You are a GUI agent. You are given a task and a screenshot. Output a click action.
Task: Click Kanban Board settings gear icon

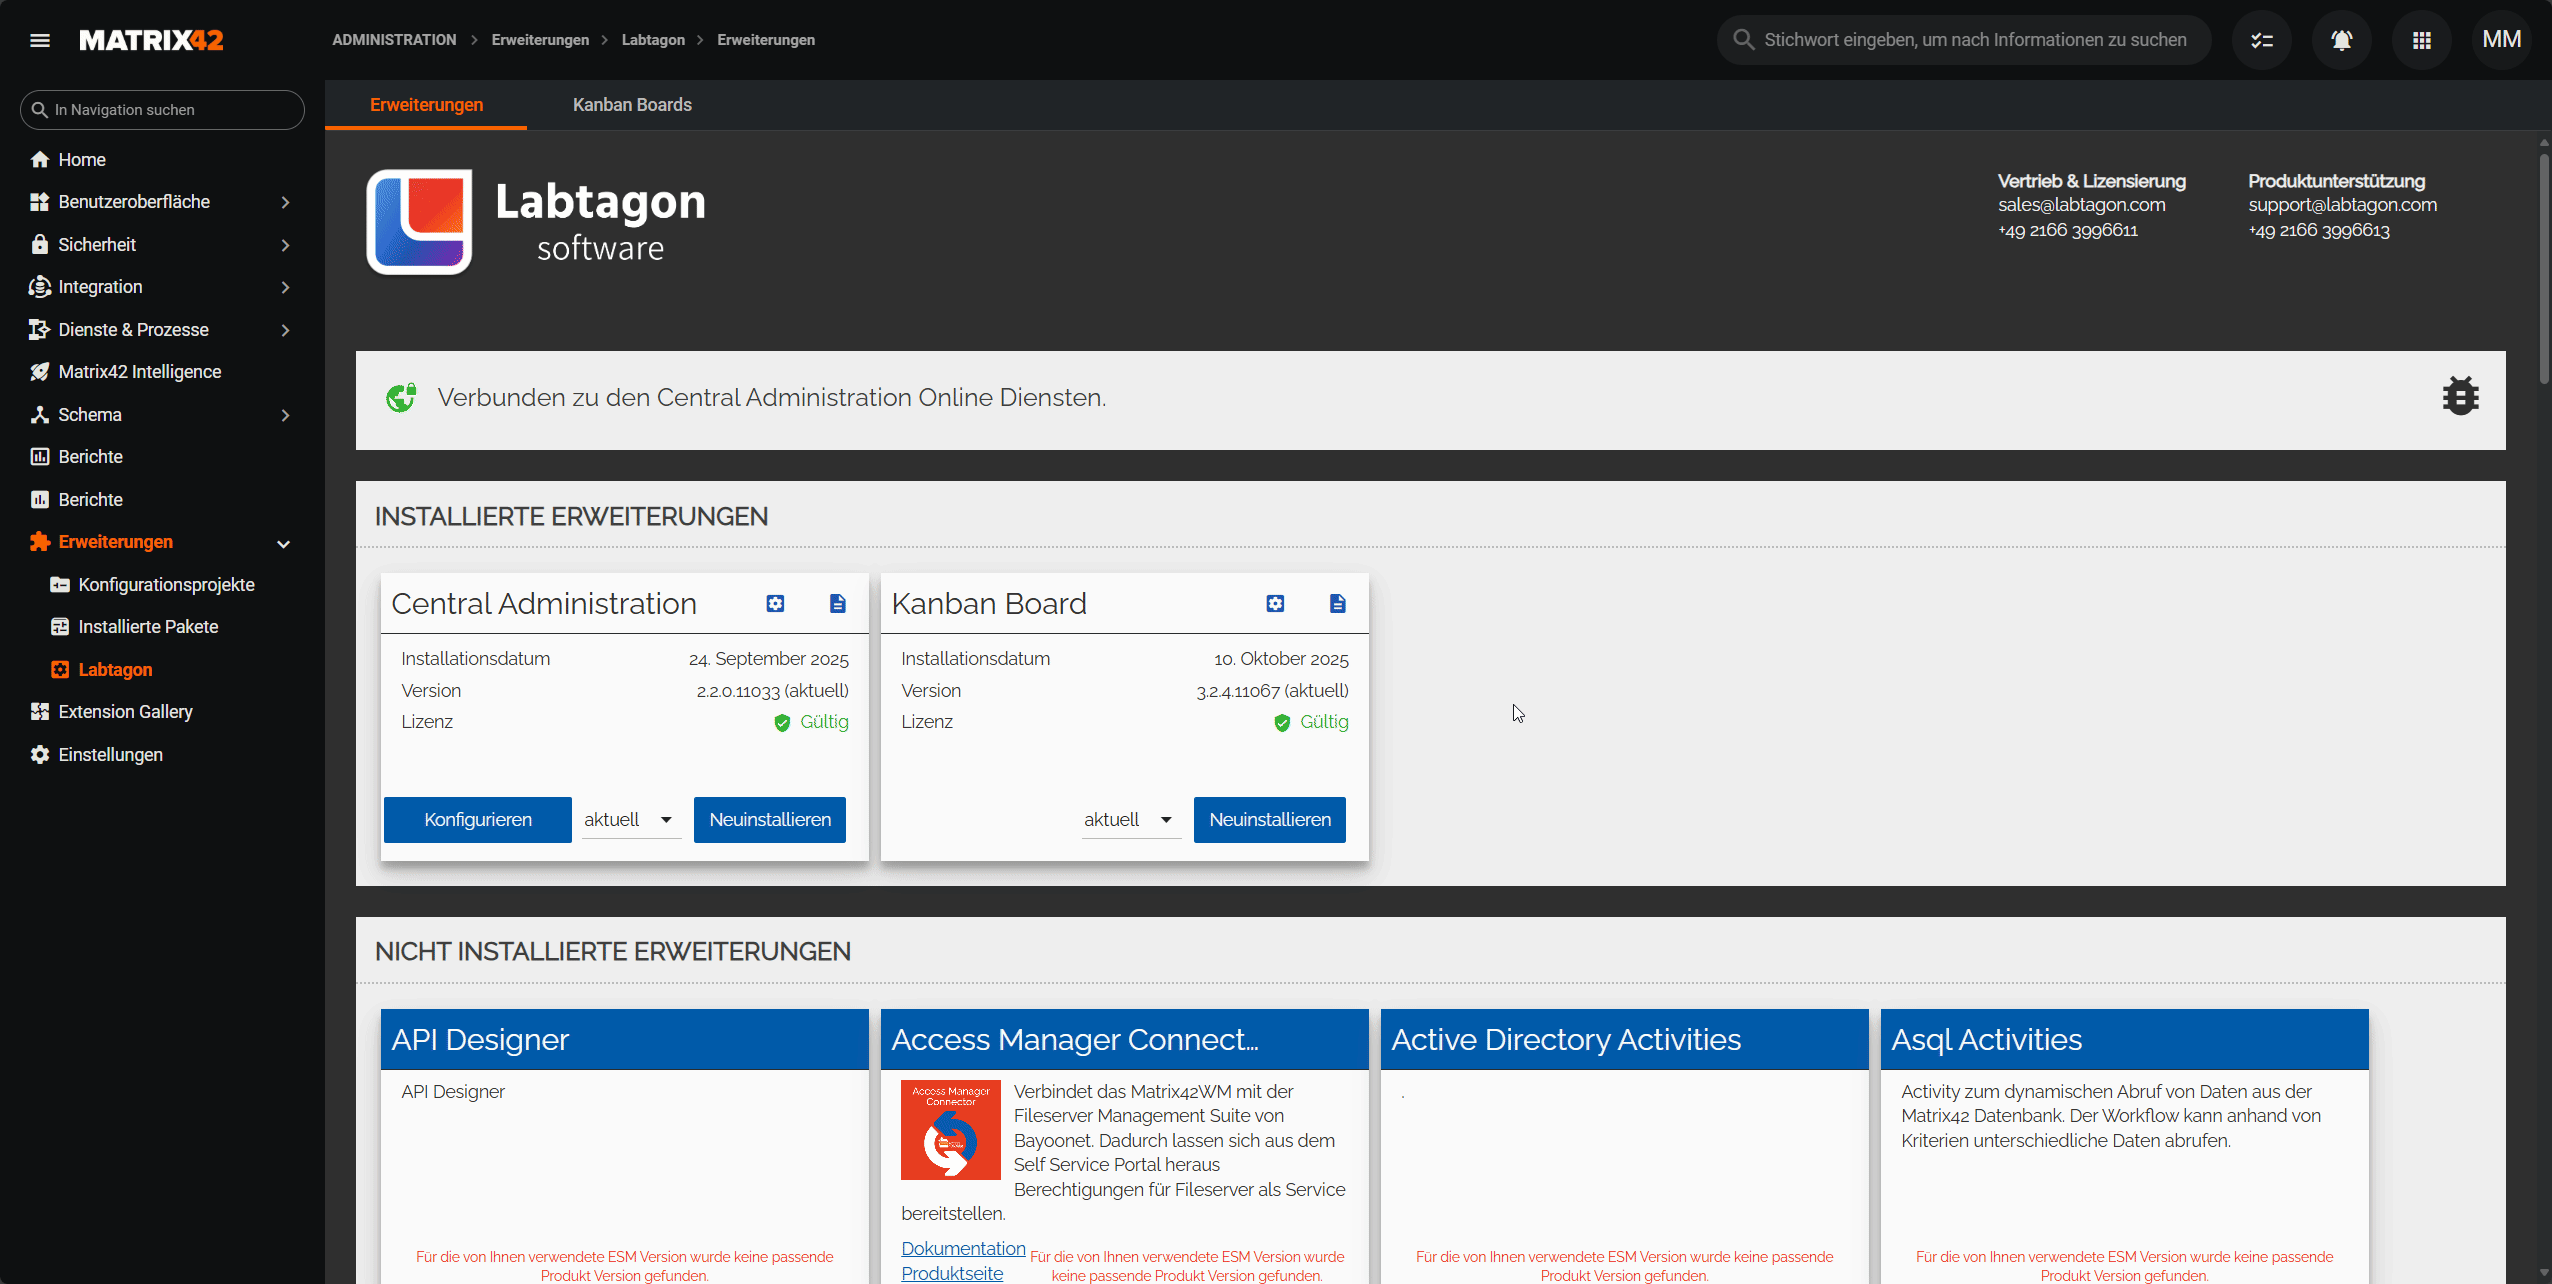(1275, 603)
